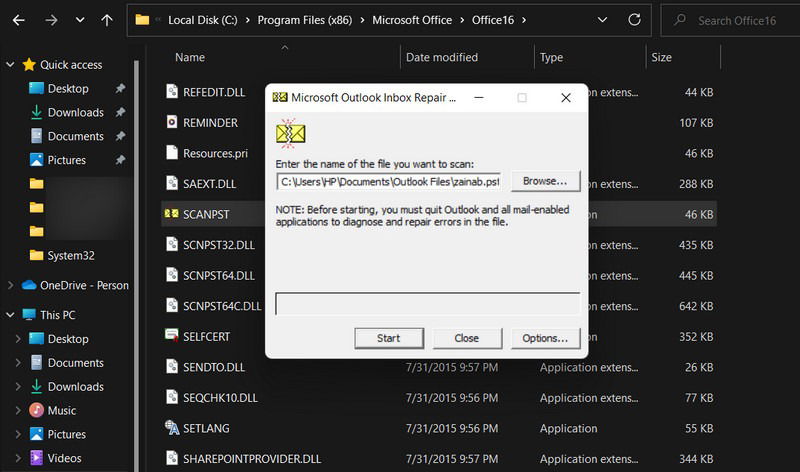Viewport: 800px width, 472px height.
Task: Expand Downloads under This PC
Action: 18,387
